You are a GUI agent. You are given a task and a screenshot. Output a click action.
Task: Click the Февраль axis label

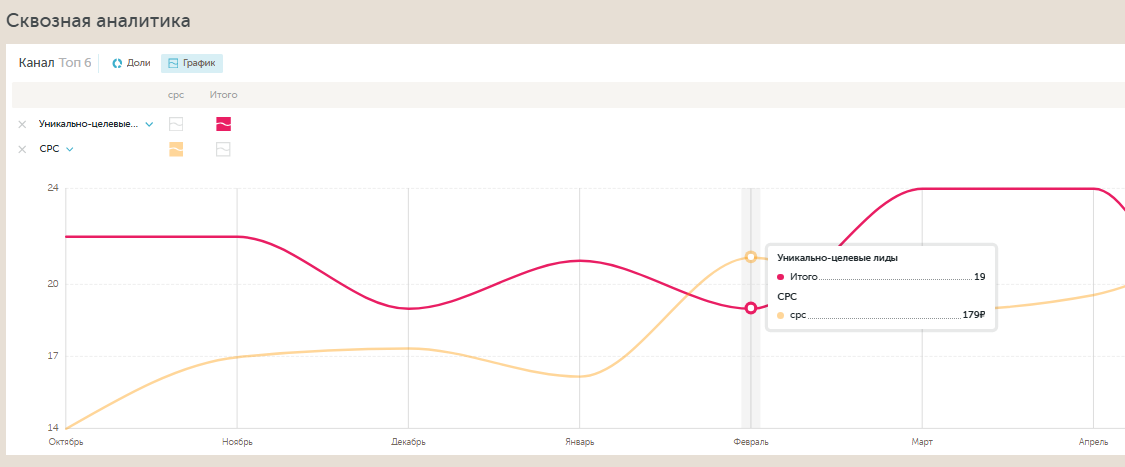tap(751, 442)
